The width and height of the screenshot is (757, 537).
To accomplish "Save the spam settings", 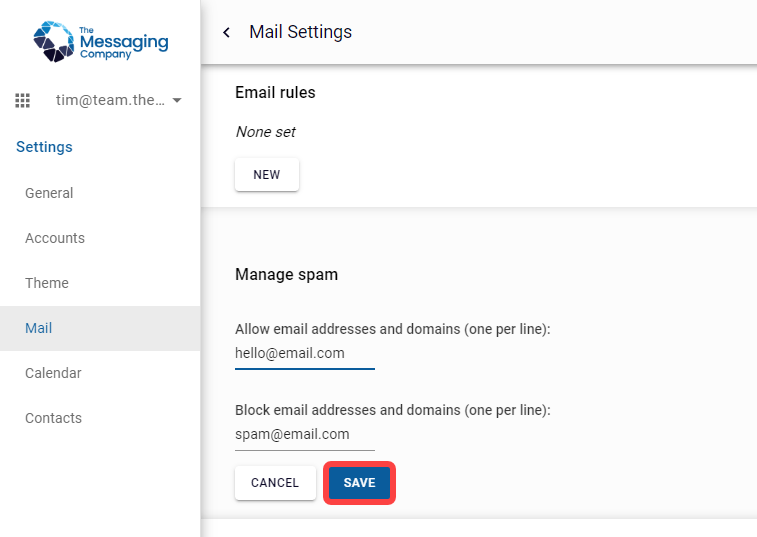I will [359, 482].
